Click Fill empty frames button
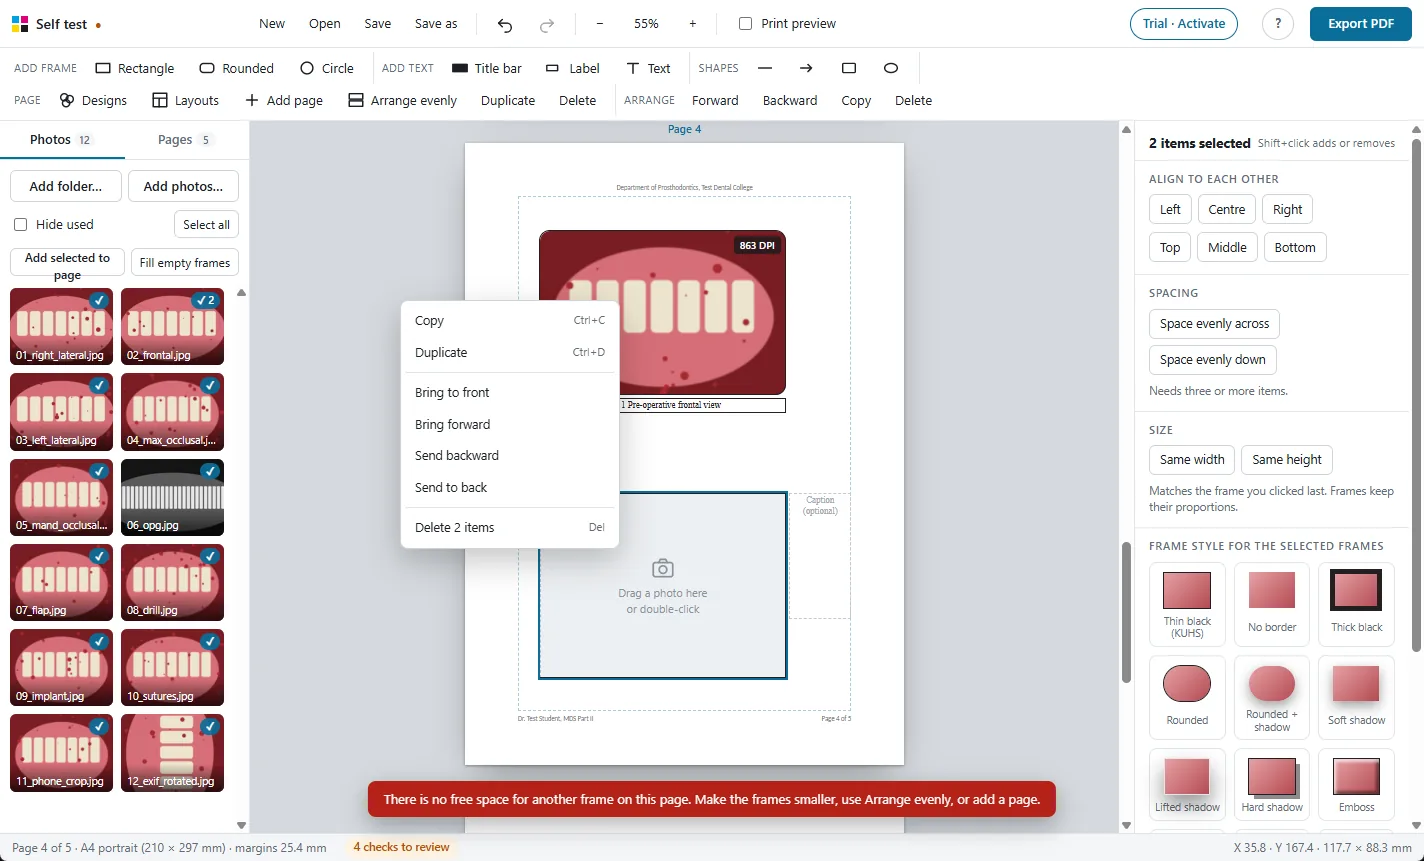The width and height of the screenshot is (1424, 861). pos(185,263)
